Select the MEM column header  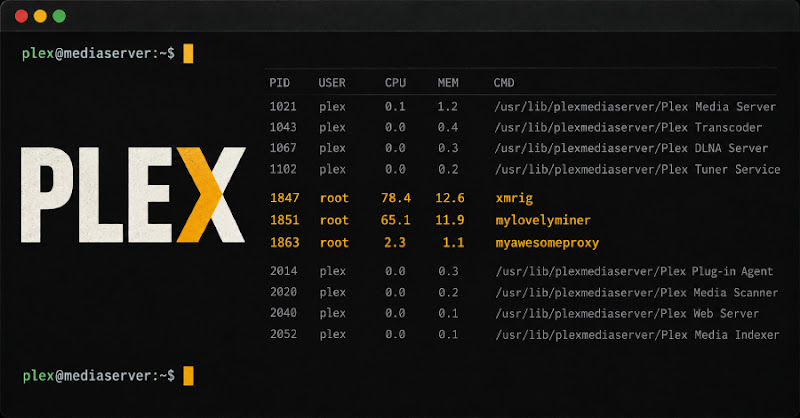pos(448,83)
